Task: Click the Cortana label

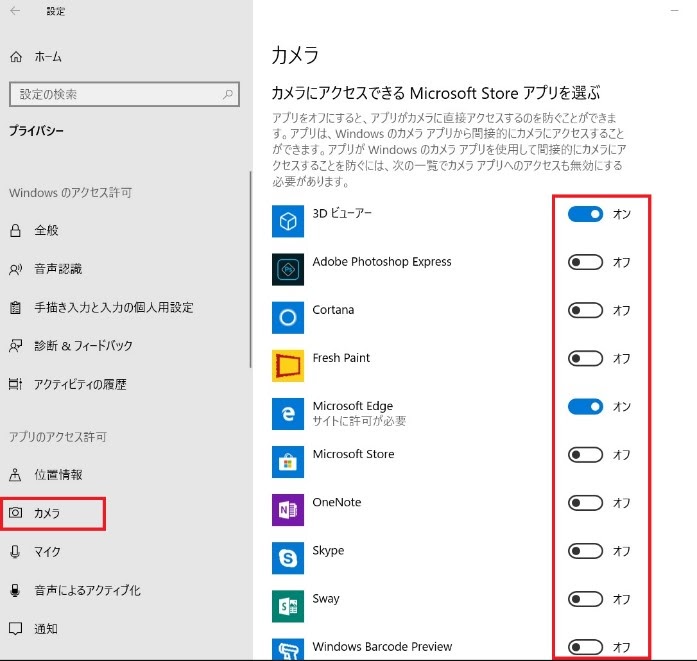Action: [333, 310]
